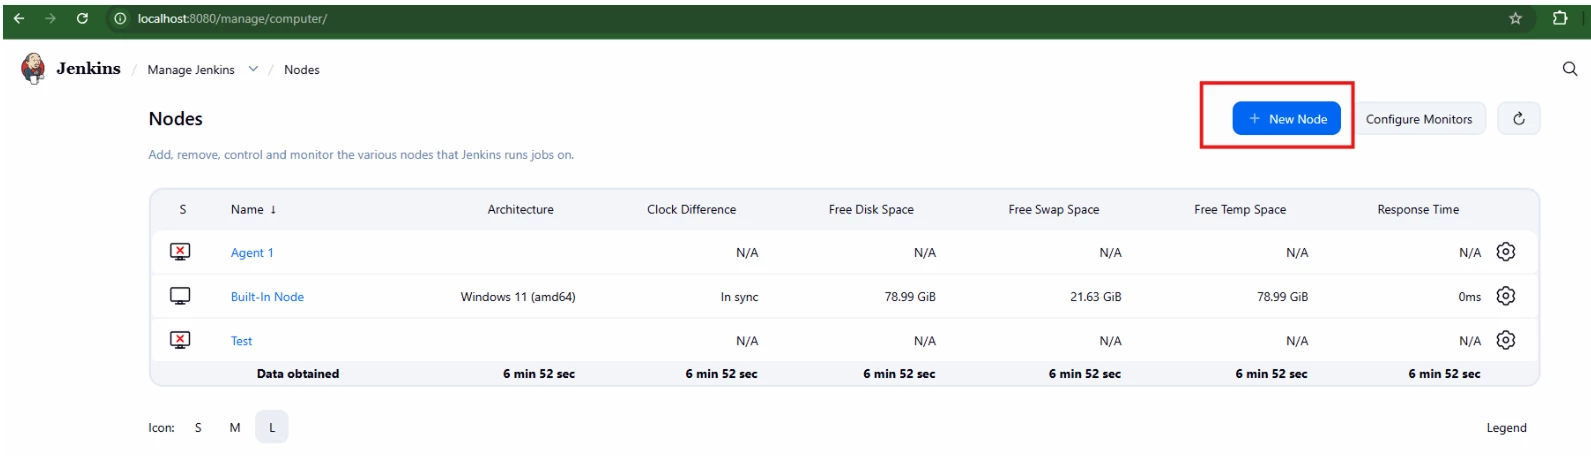Go back using the browser back arrow
Viewport: 1591px width, 456px height.
click(19, 18)
